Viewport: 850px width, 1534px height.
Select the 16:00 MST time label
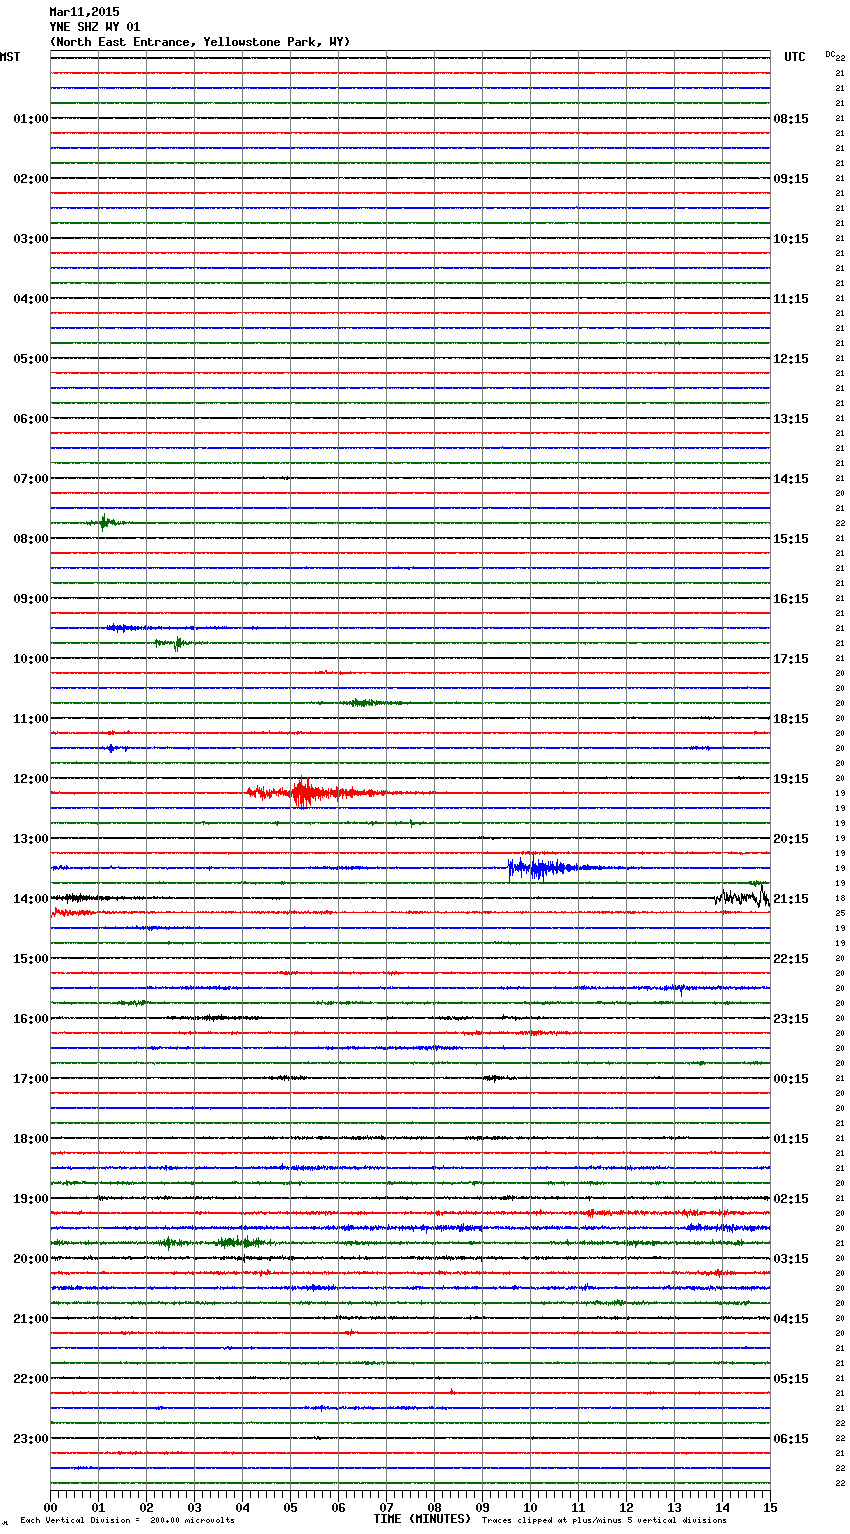(x=30, y=1019)
